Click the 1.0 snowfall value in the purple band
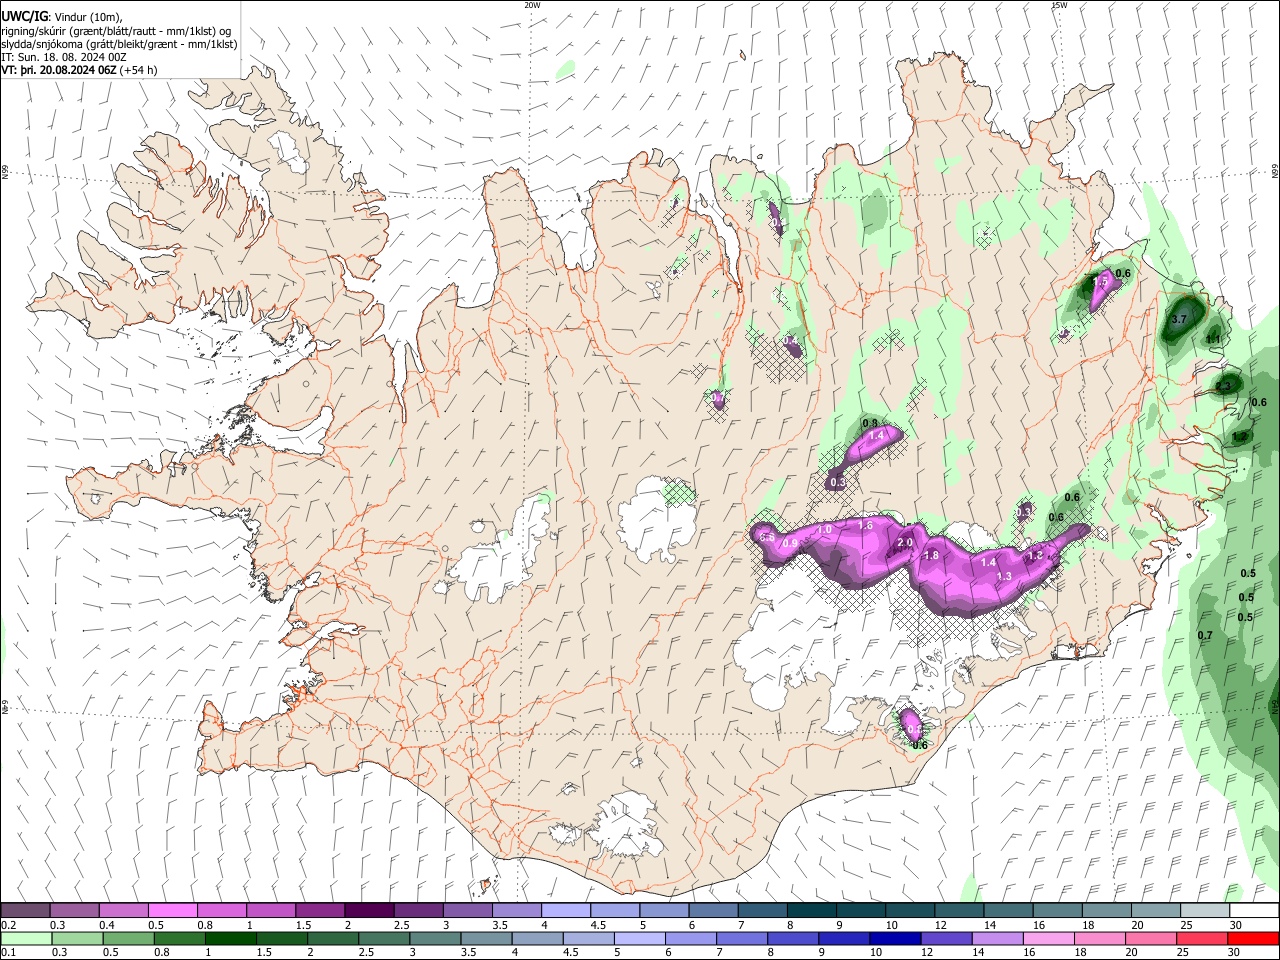Viewport: 1280px width, 960px height. (825, 529)
